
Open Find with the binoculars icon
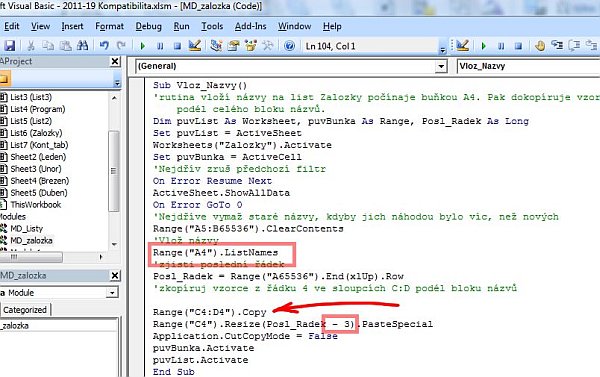(82, 46)
